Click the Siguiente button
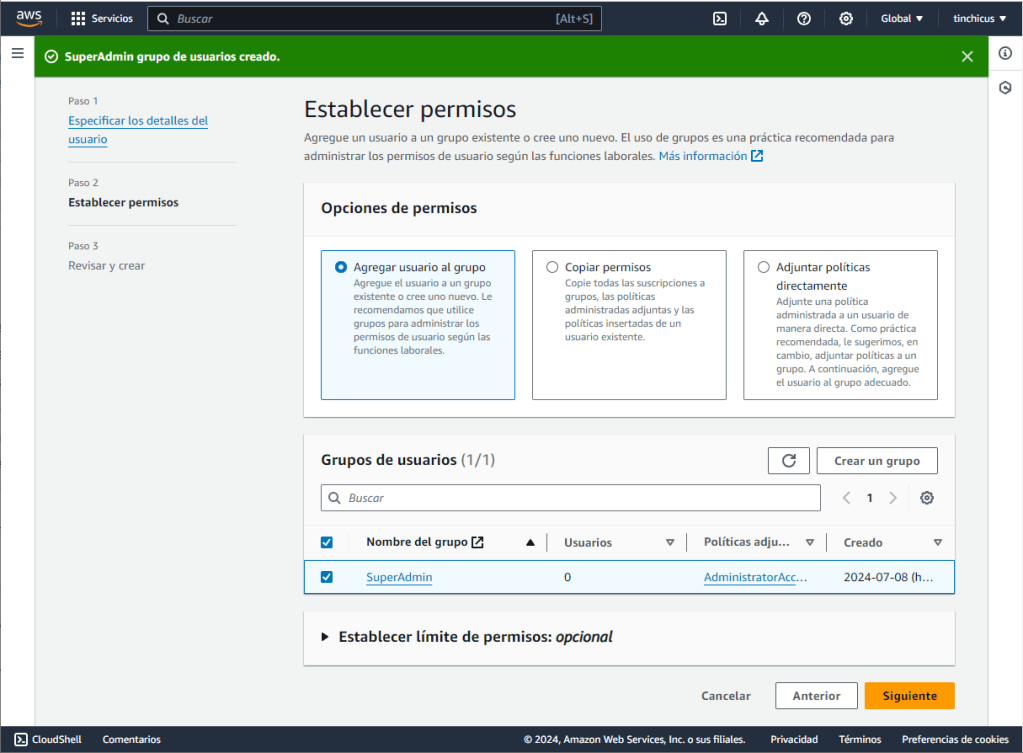Image resolution: width=1023 pixels, height=753 pixels. coord(909,695)
